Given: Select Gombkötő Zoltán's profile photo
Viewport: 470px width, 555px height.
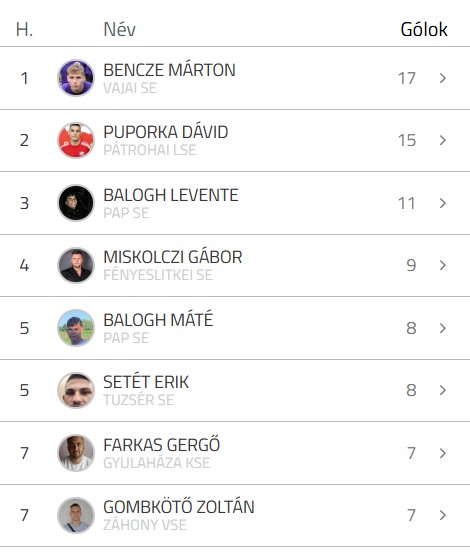Looking at the screenshot, I should 76,515.
